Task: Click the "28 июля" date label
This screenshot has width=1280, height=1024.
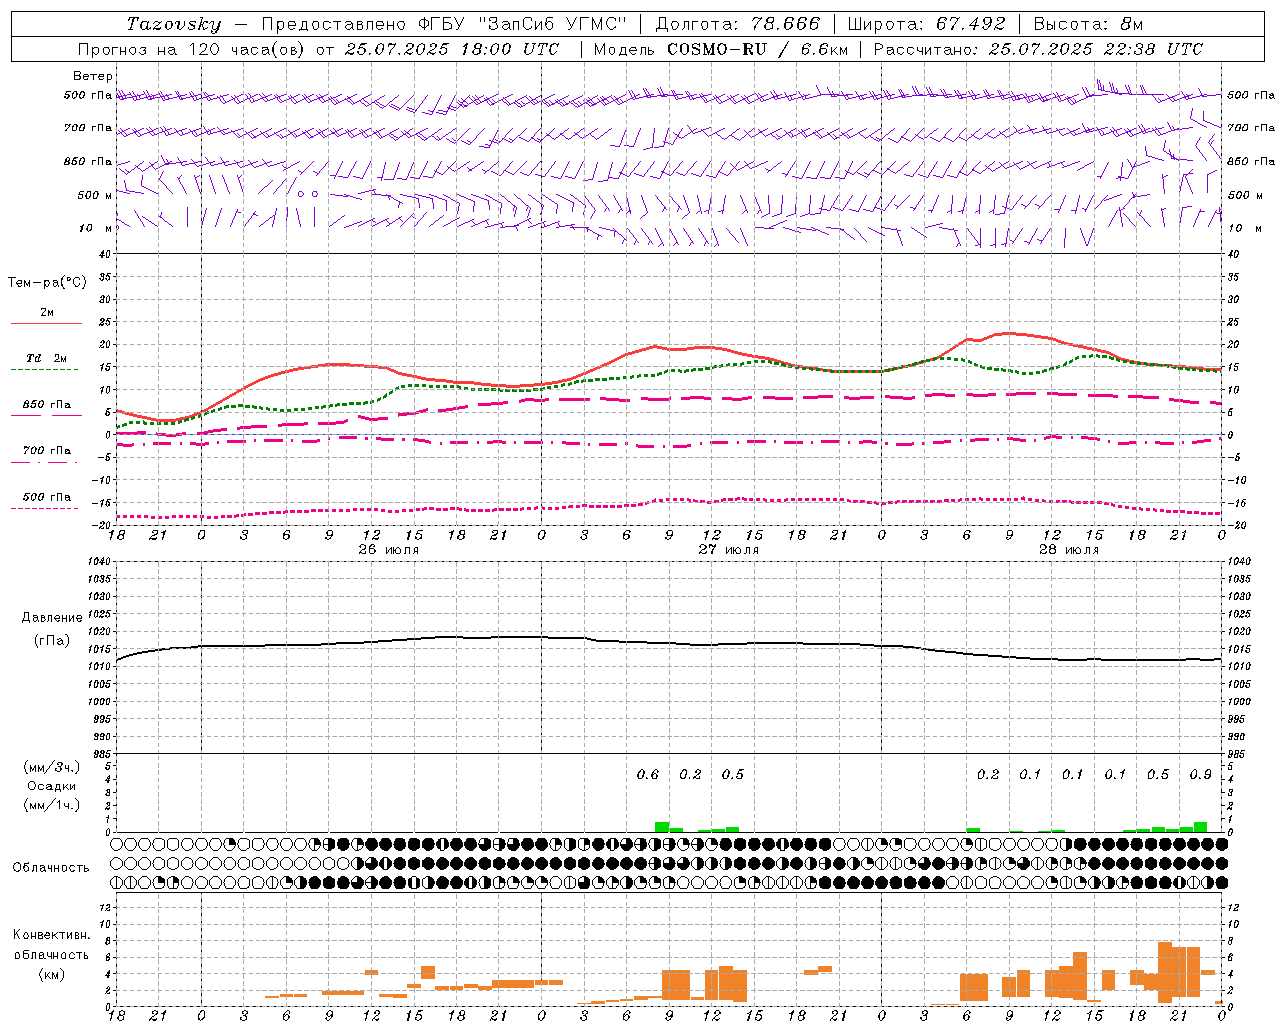Action: pyautogui.click(x=1069, y=550)
